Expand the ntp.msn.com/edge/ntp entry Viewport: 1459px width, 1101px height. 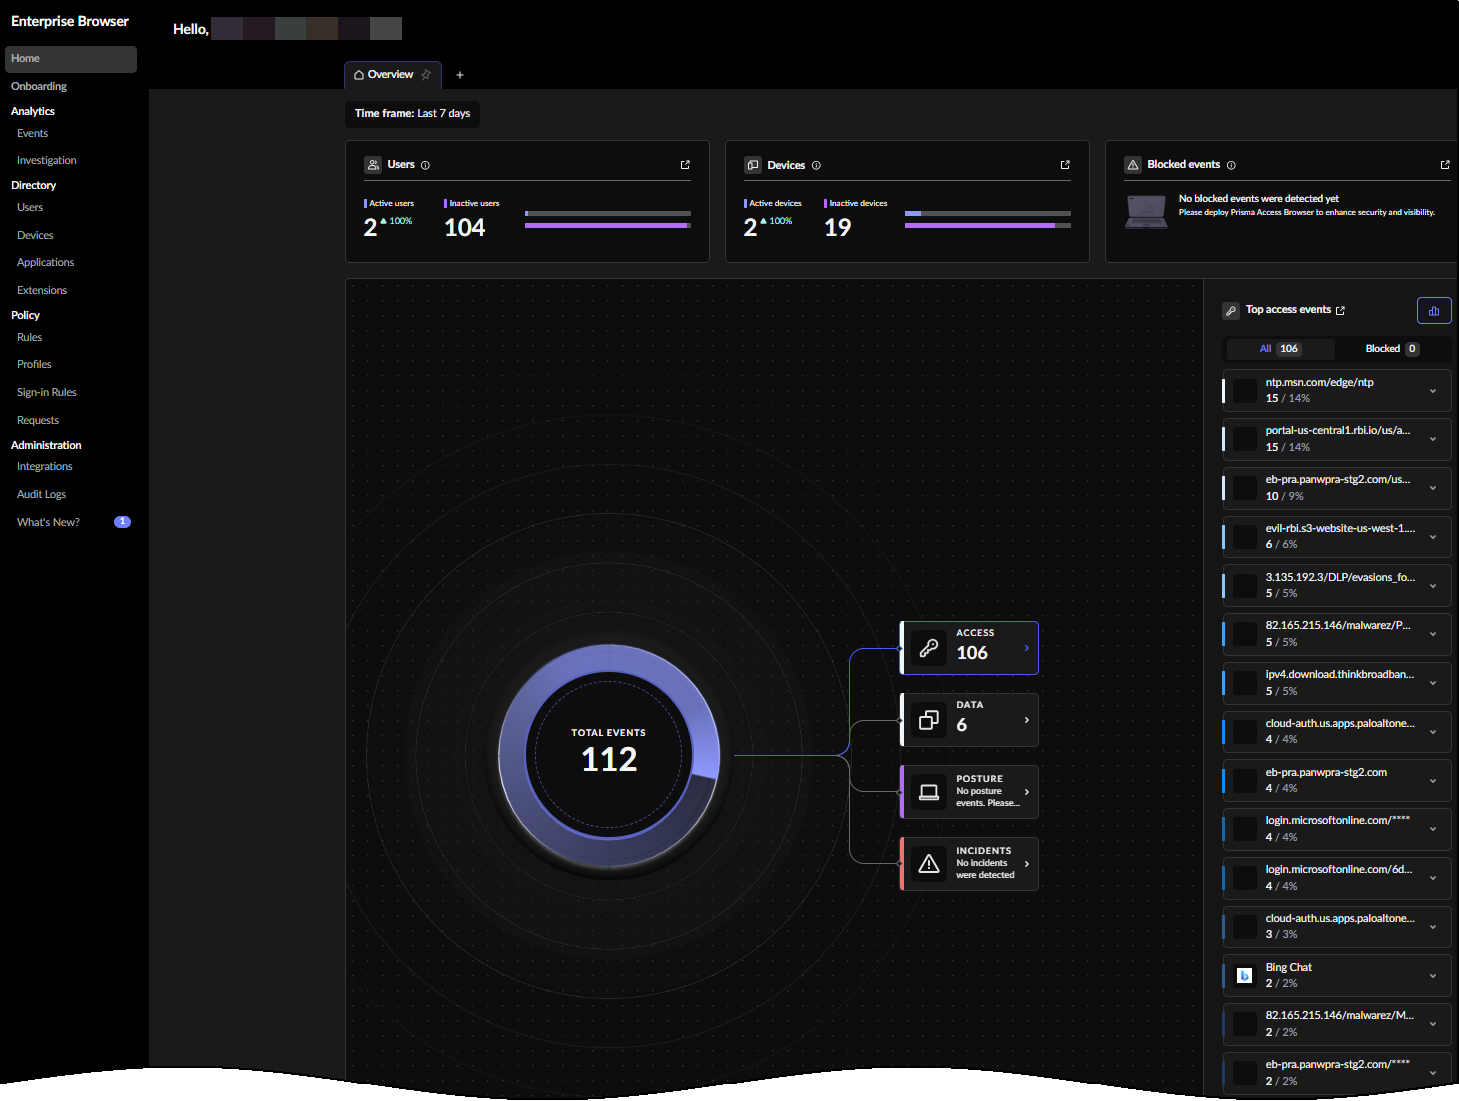pos(1433,391)
